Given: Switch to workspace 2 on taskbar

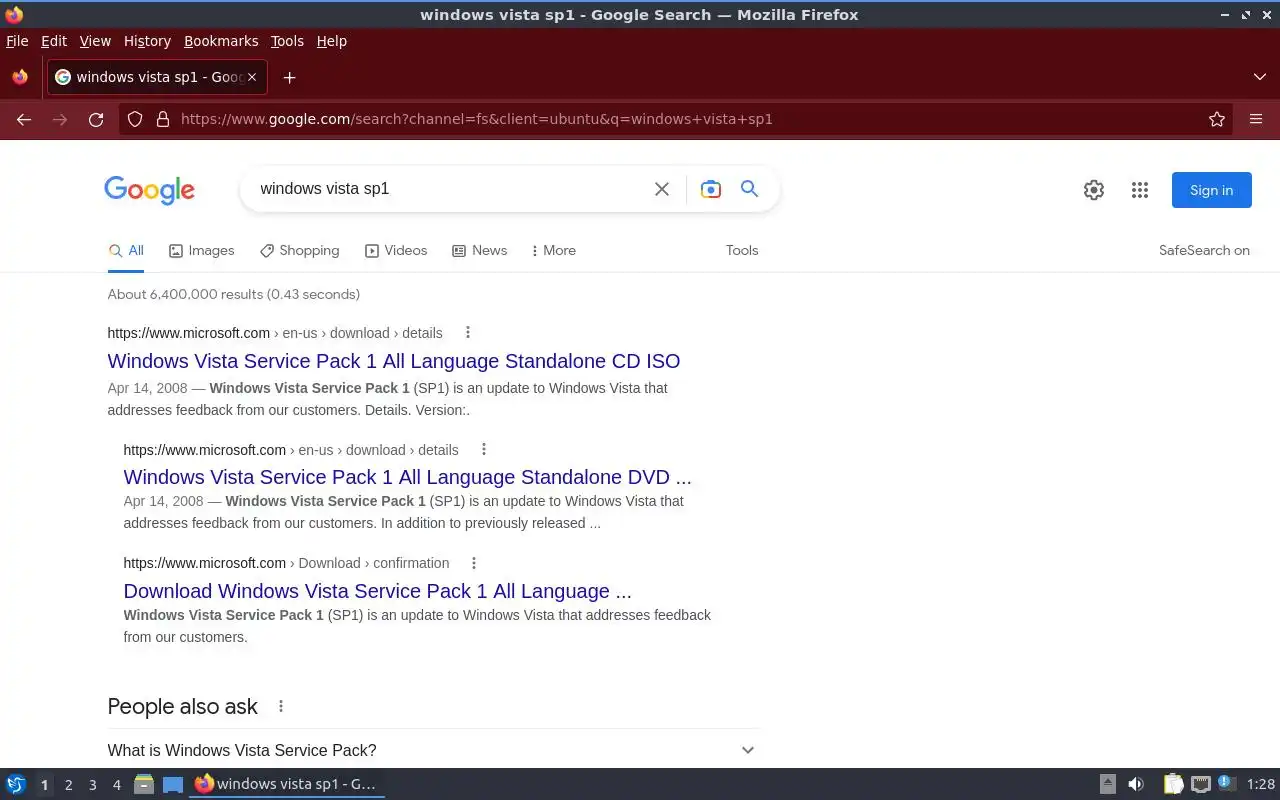Looking at the screenshot, I should click(68, 785).
